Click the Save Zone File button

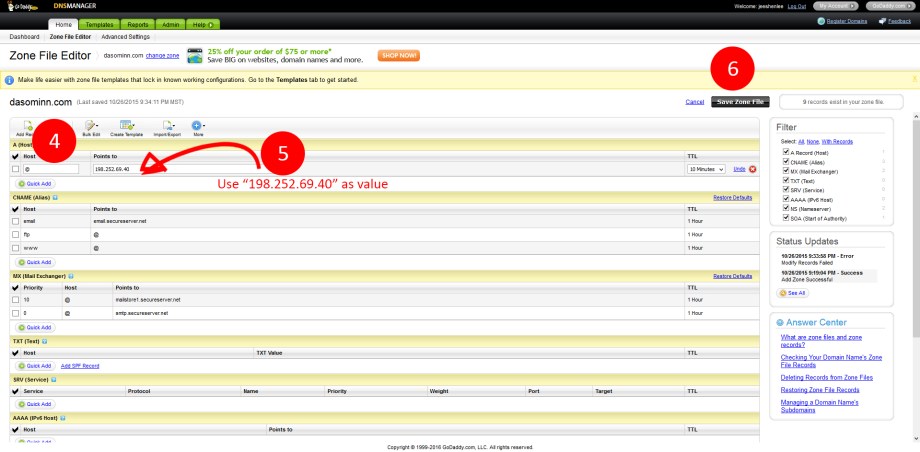(x=740, y=102)
